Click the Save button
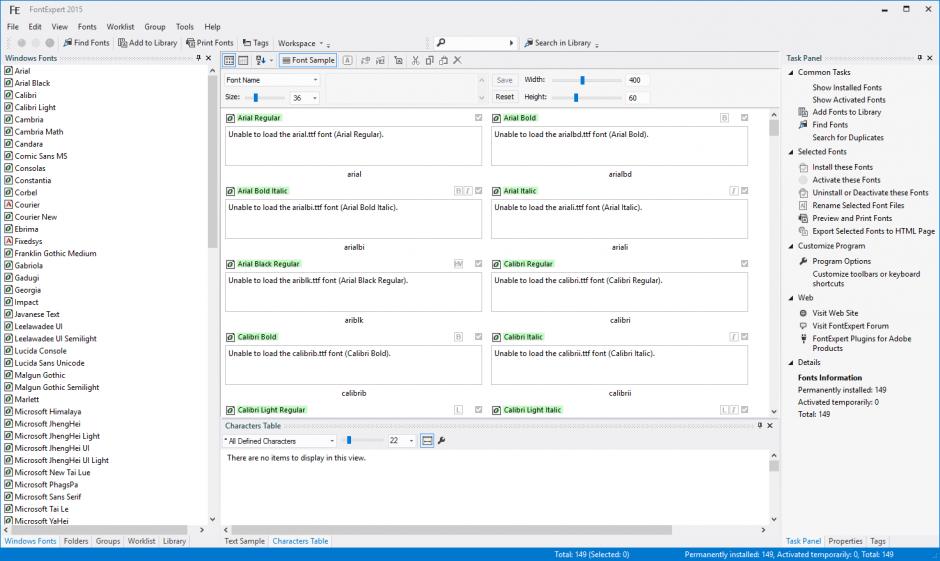Image resolution: width=940 pixels, height=561 pixels. (x=505, y=80)
